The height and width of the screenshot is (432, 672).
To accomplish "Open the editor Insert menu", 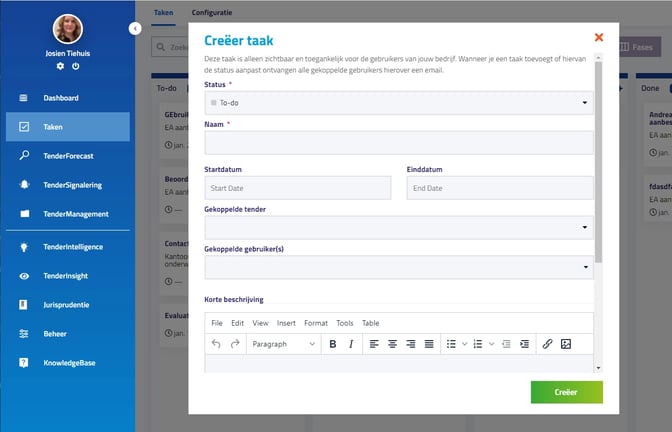I will tap(286, 323).
